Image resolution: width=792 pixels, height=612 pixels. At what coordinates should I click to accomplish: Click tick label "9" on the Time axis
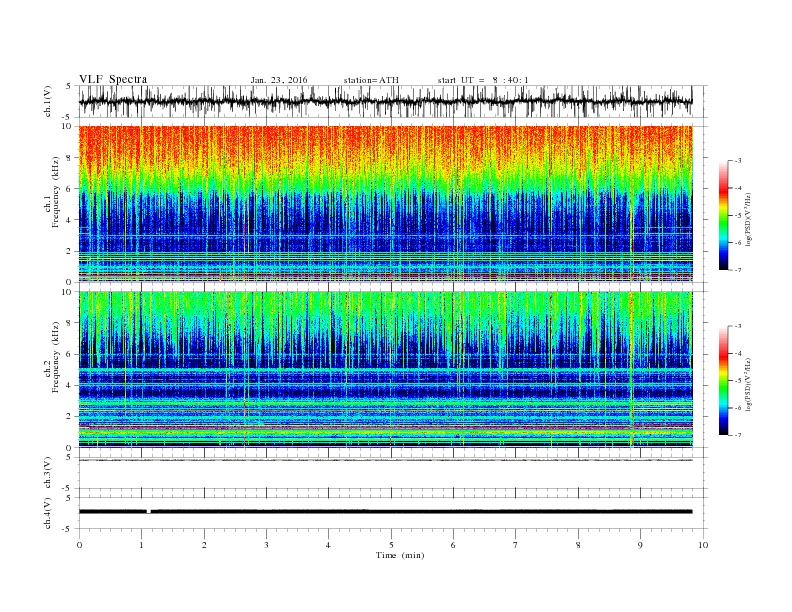point(640,545)
